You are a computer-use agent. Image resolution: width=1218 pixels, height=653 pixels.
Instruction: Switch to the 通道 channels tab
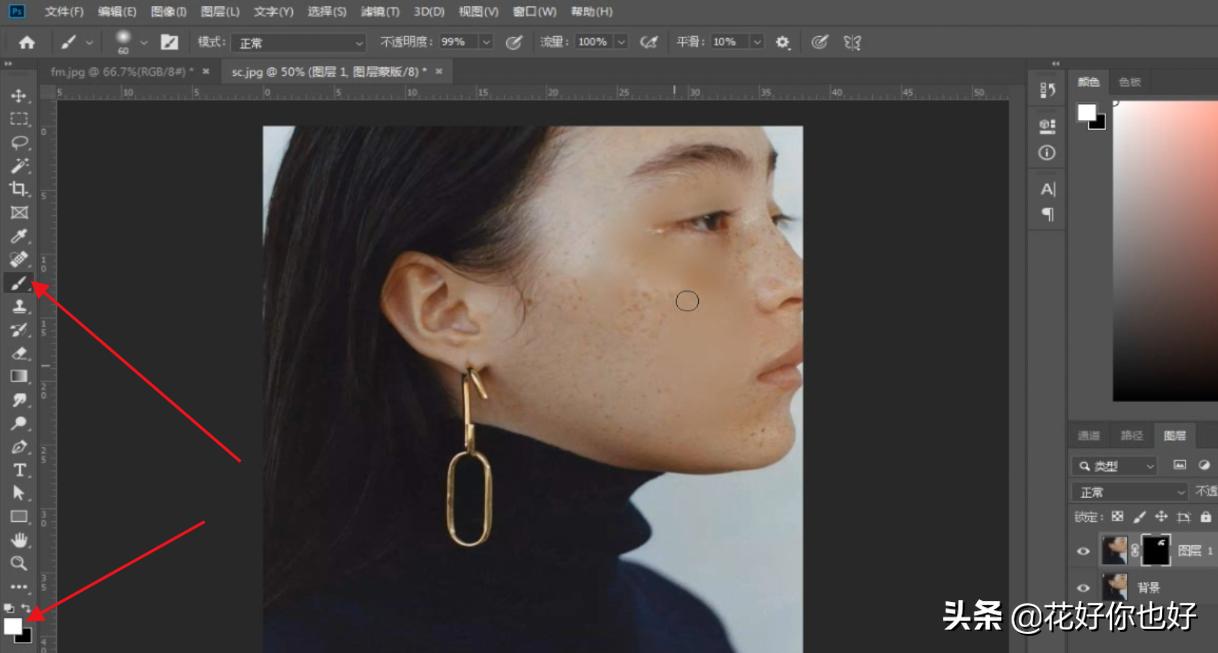coord(1088,435)
